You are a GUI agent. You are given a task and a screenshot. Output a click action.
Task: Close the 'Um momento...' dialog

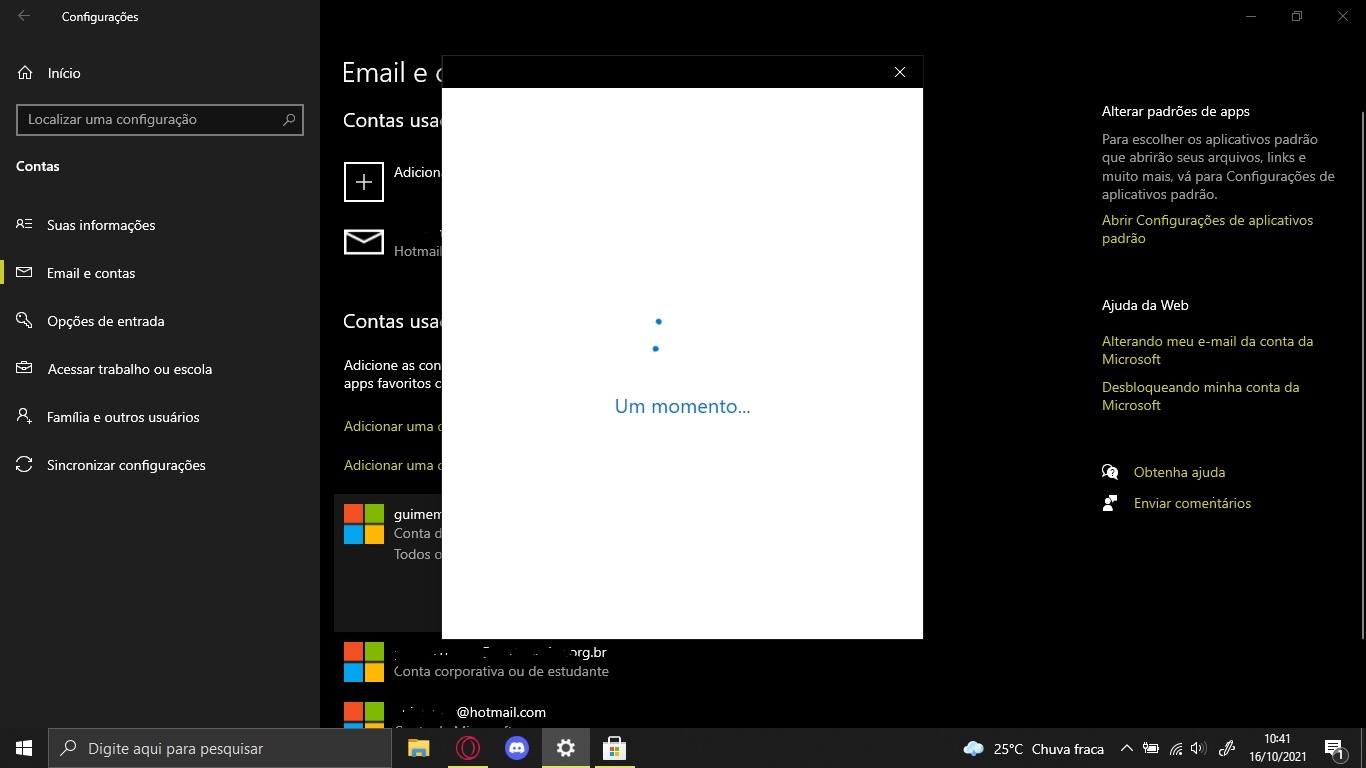coord(900,72)
